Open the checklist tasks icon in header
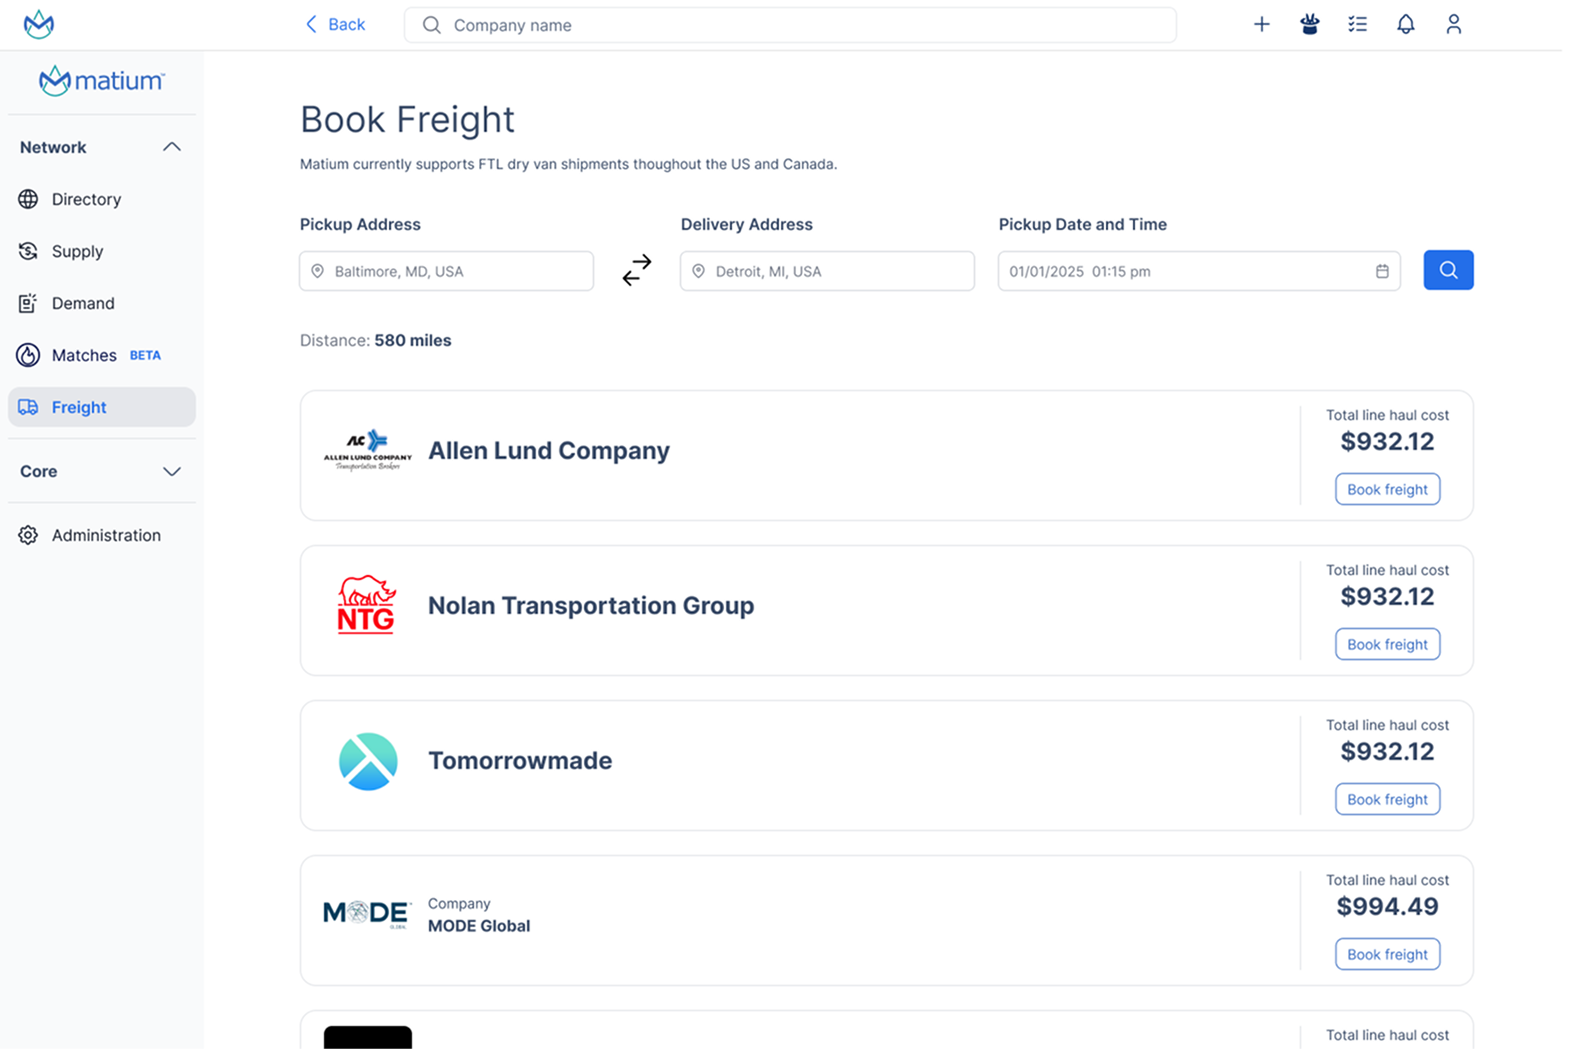The width and height of the screenshot is (1570, 1049). pyautogui.click(x=1357, y=24)
